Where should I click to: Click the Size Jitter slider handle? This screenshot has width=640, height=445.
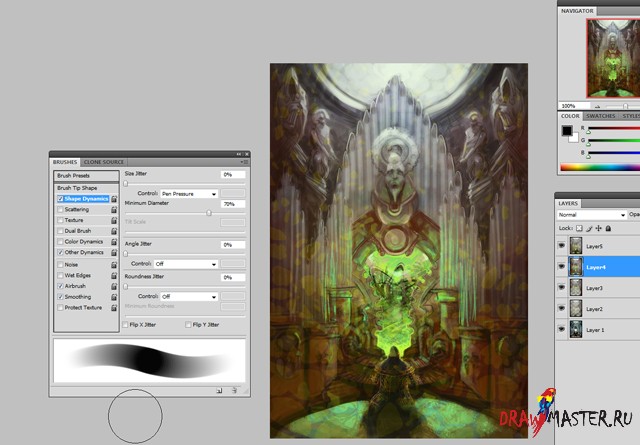point(126,184)
